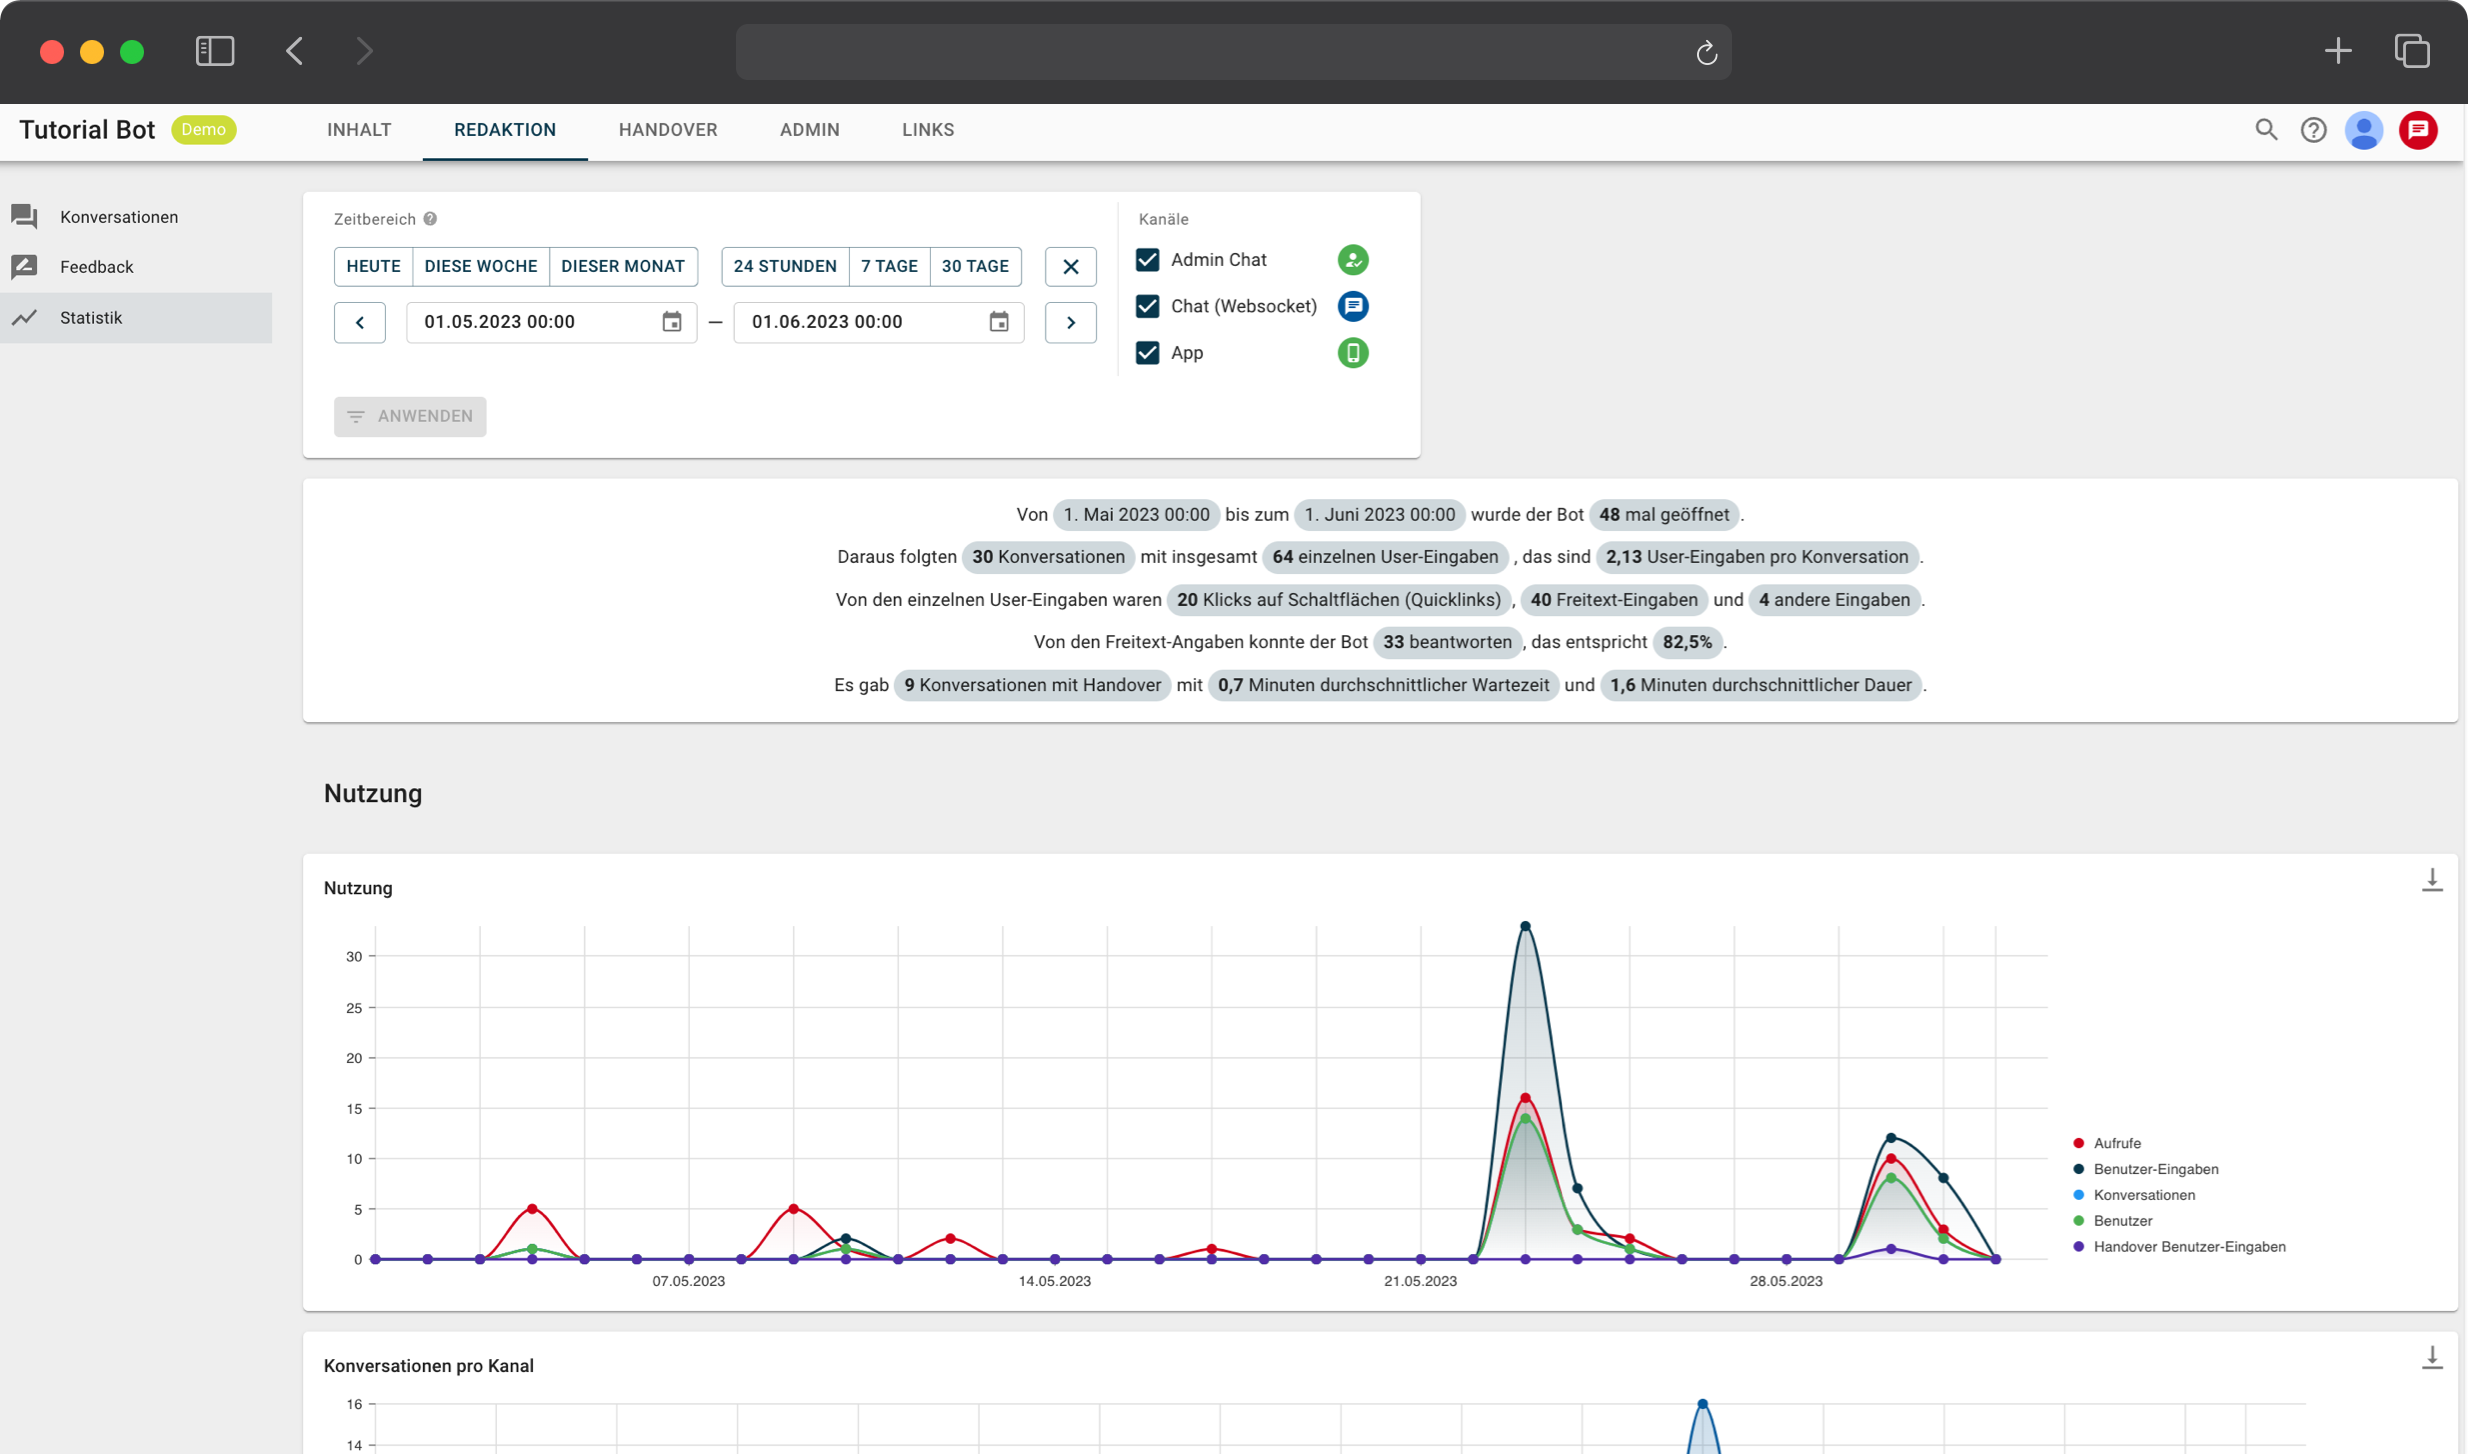Screen dimensions: 2468x1454
Task: Switch to the HANDOVER tab
Action: click(x=668, y=130)
